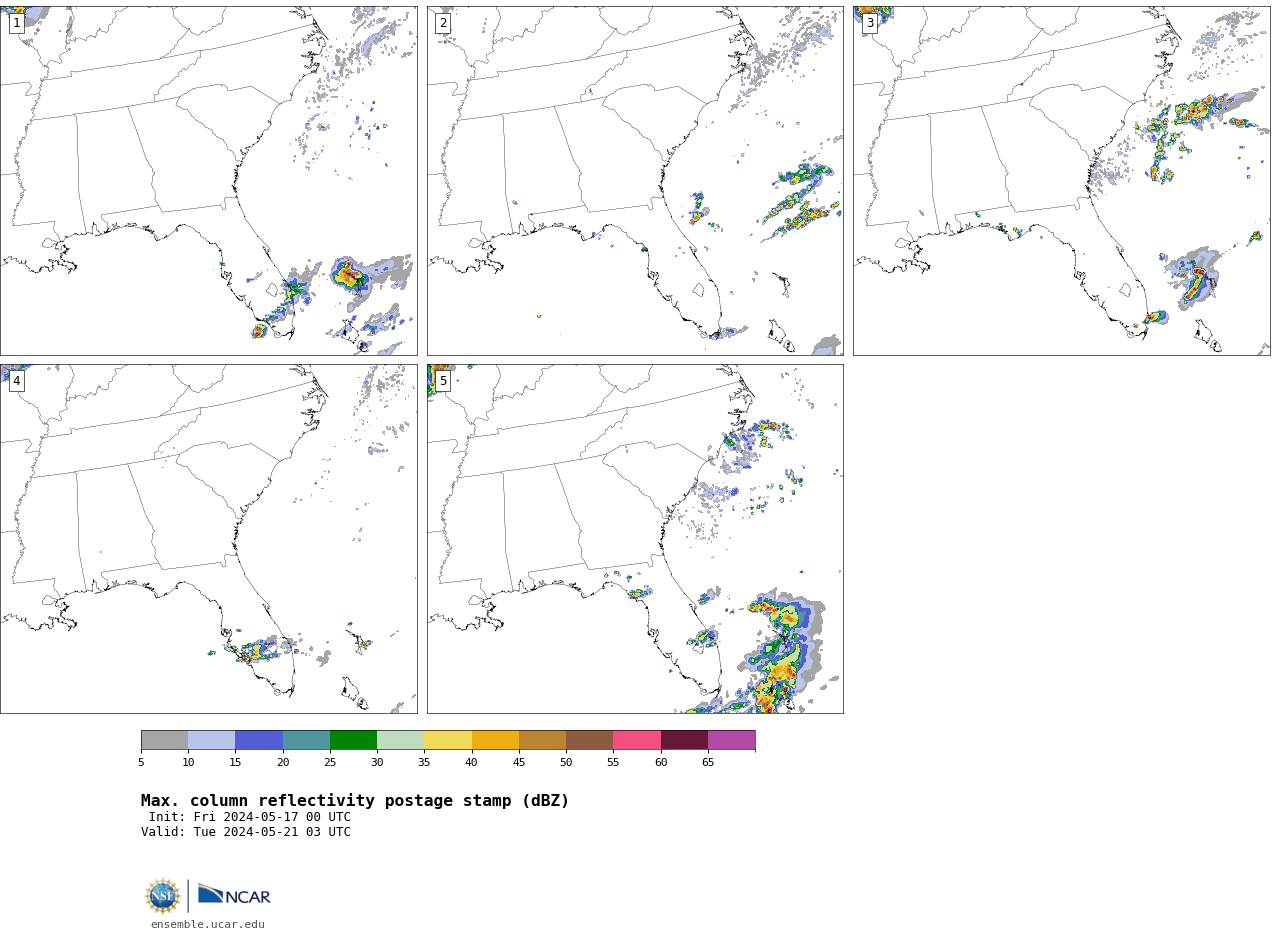Click the colorbar tick label 65
The image size is (1280, 936).
708,763
